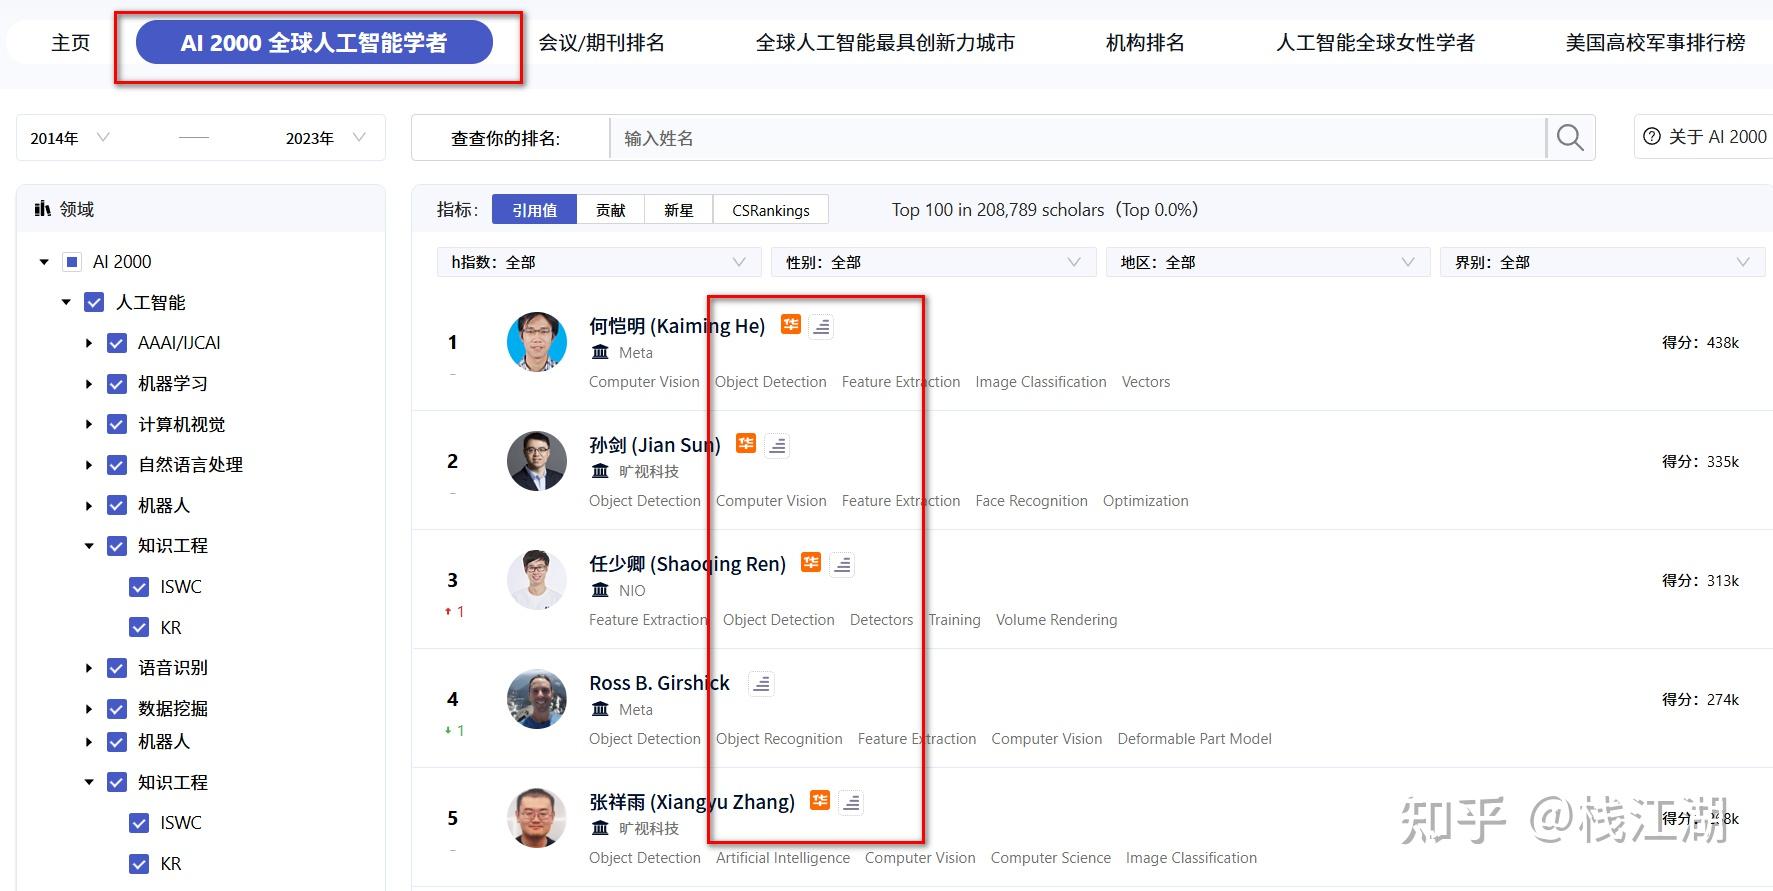Click the orange 华 badge next to Xiangyu Zhang

coord(820,800)
